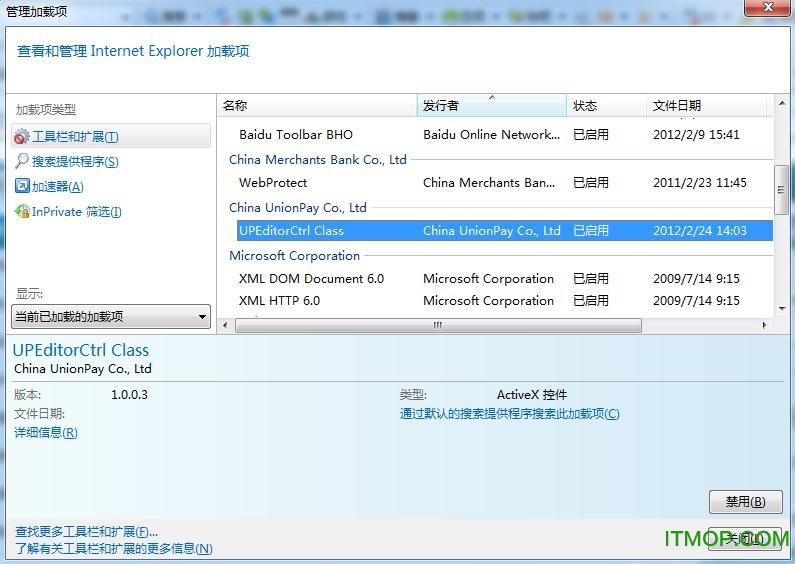Click the File Date column header
Viewport: 795px width, 564px height.
[705, 106]
